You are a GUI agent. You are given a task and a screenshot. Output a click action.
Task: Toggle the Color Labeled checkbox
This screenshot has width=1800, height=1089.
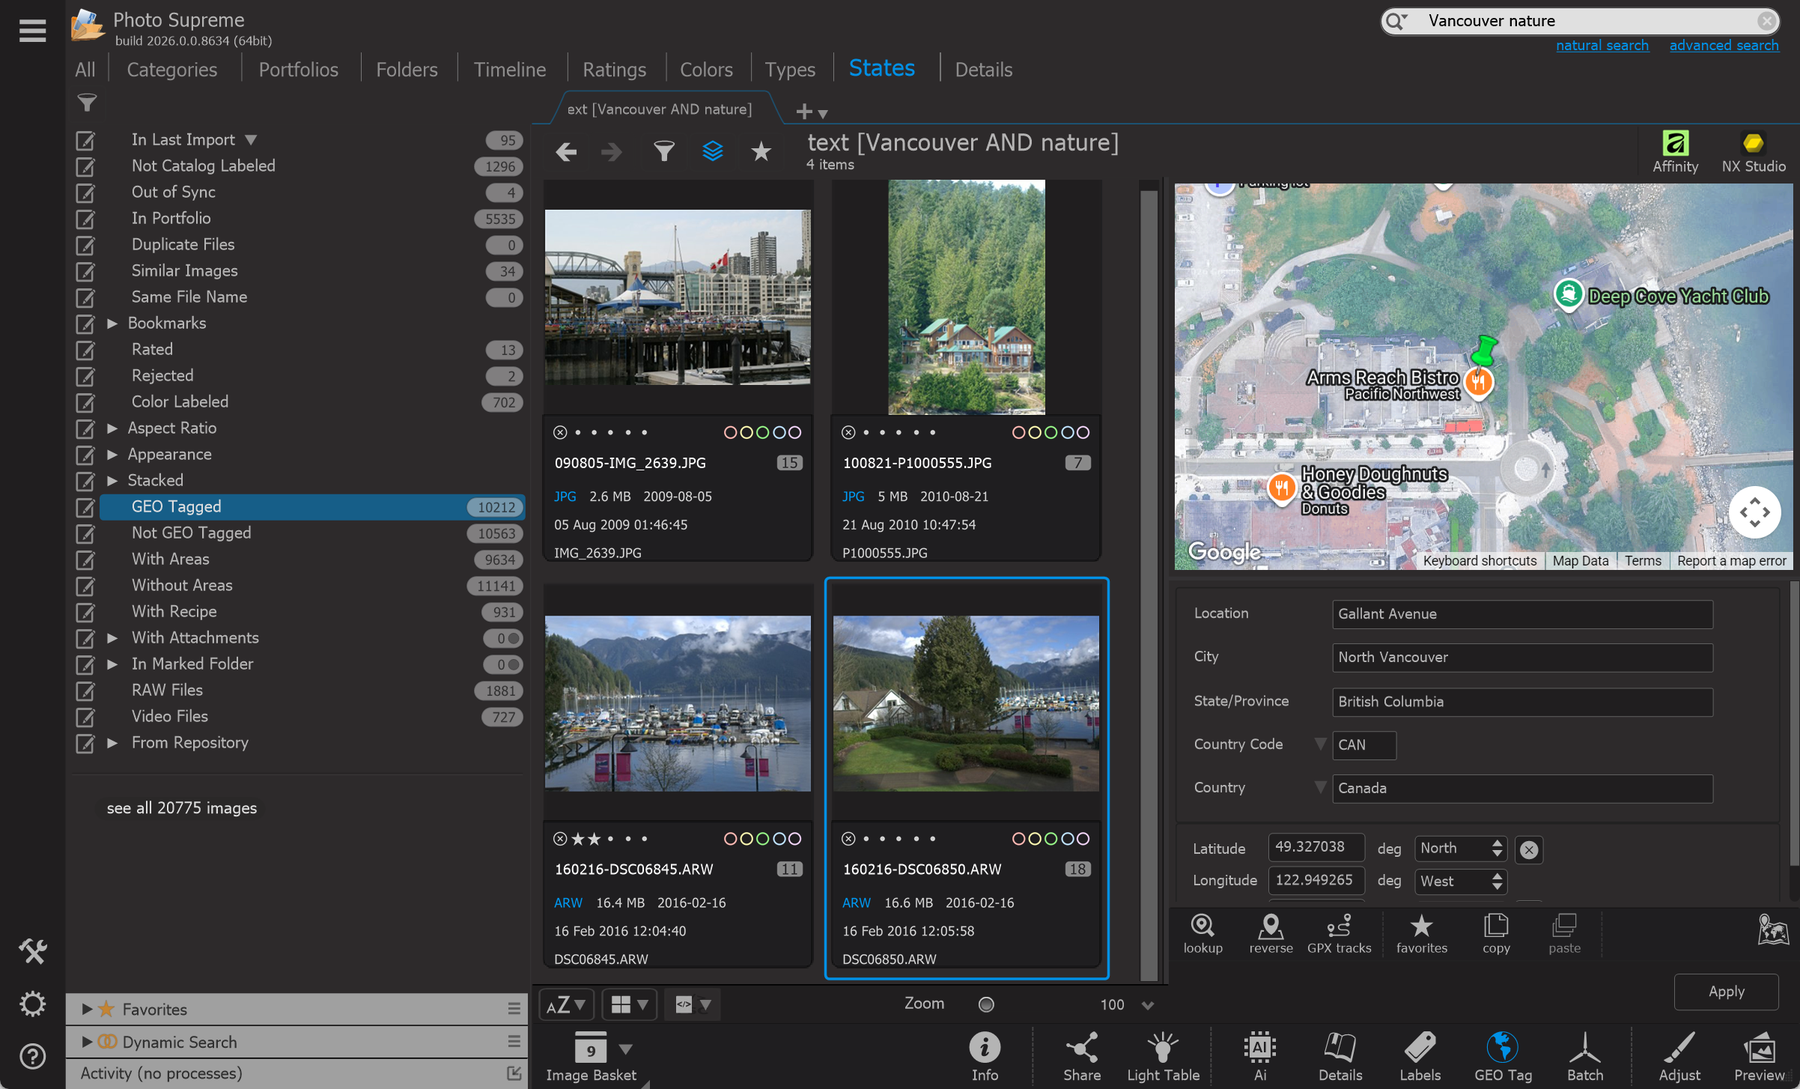(x=86, y=402)
